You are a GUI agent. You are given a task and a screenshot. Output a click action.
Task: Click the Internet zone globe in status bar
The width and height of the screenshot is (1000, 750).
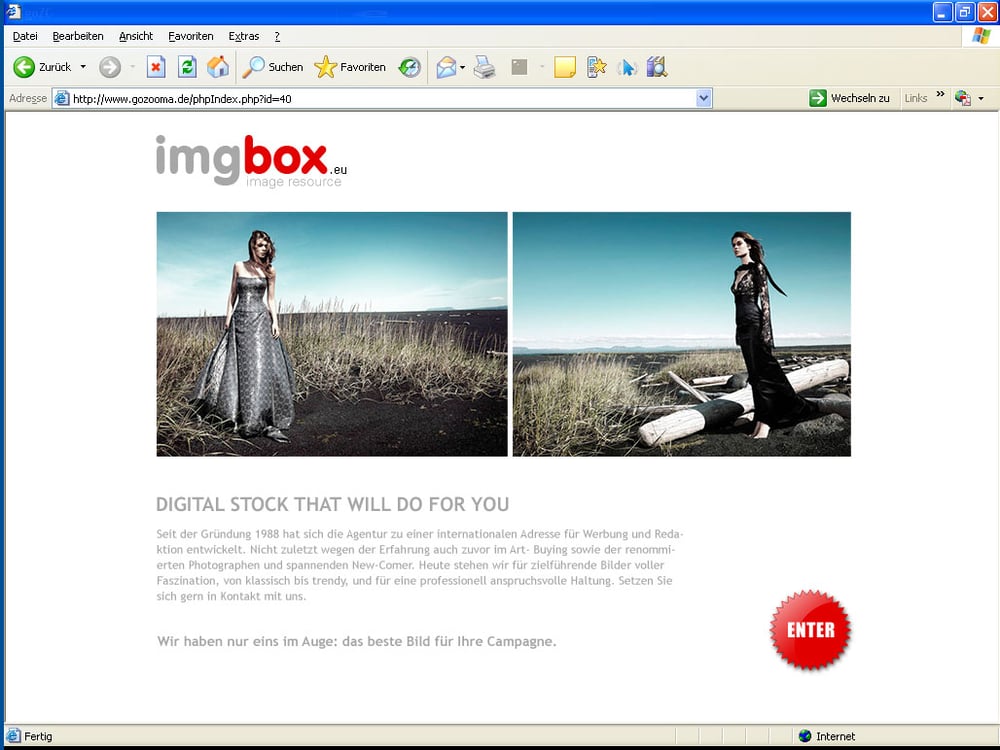point(805,736)
